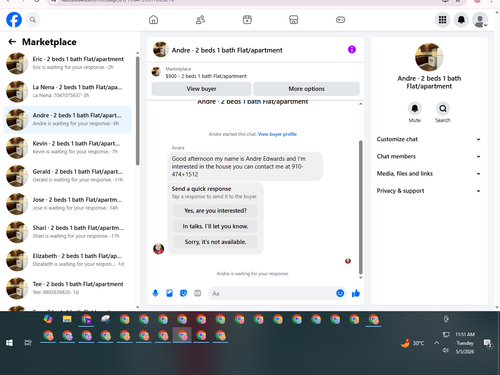500x375 pixels.
Task: Open Tee 2 beds conversation
Action: pos(67,288)
